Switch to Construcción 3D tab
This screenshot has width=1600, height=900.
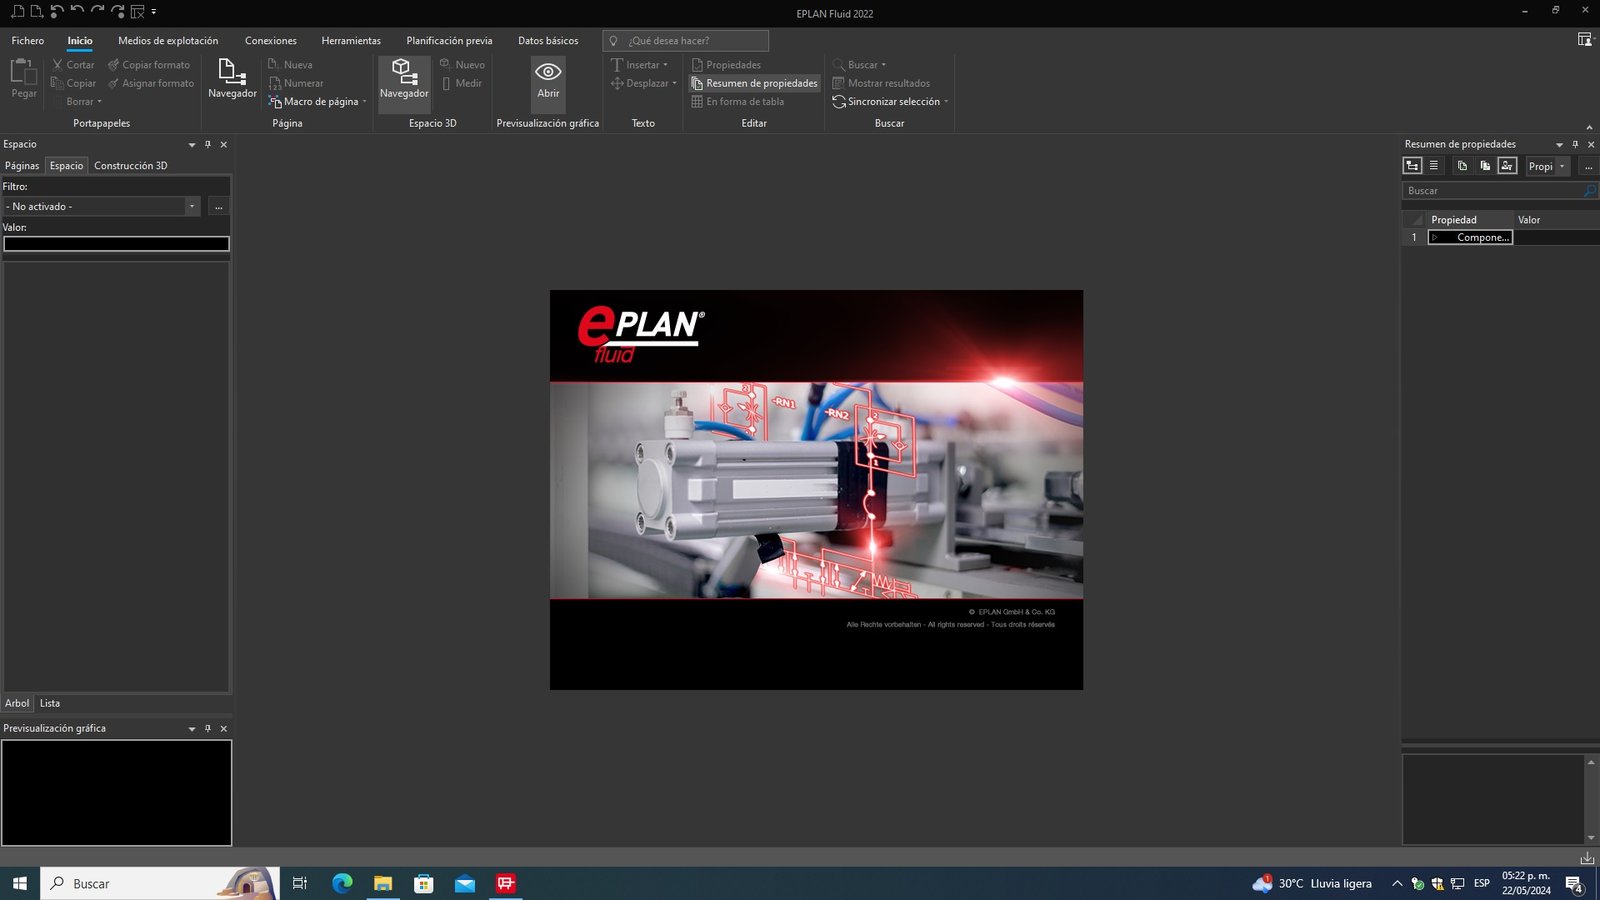[131, 165]
